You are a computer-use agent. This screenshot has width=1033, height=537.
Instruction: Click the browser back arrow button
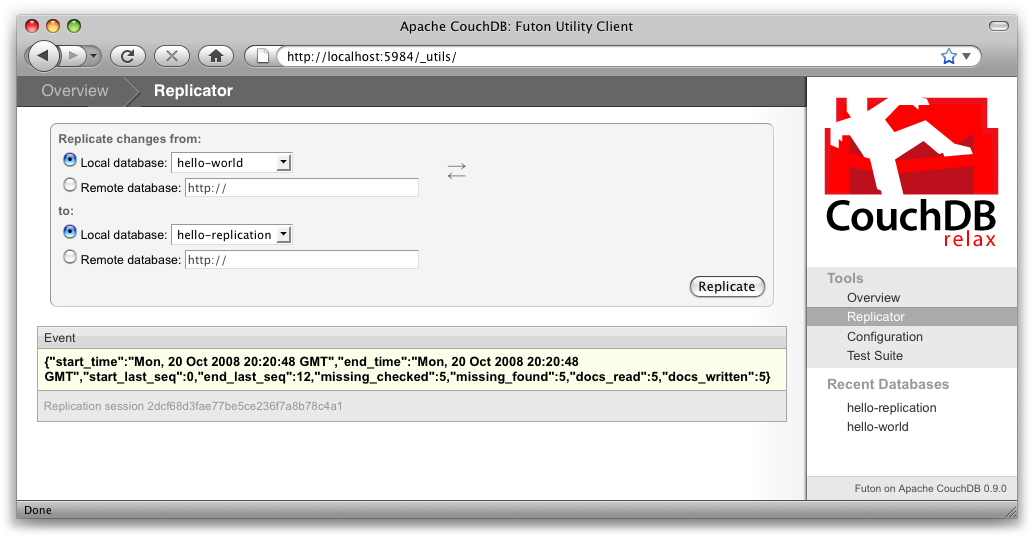(x=43, y=56)
